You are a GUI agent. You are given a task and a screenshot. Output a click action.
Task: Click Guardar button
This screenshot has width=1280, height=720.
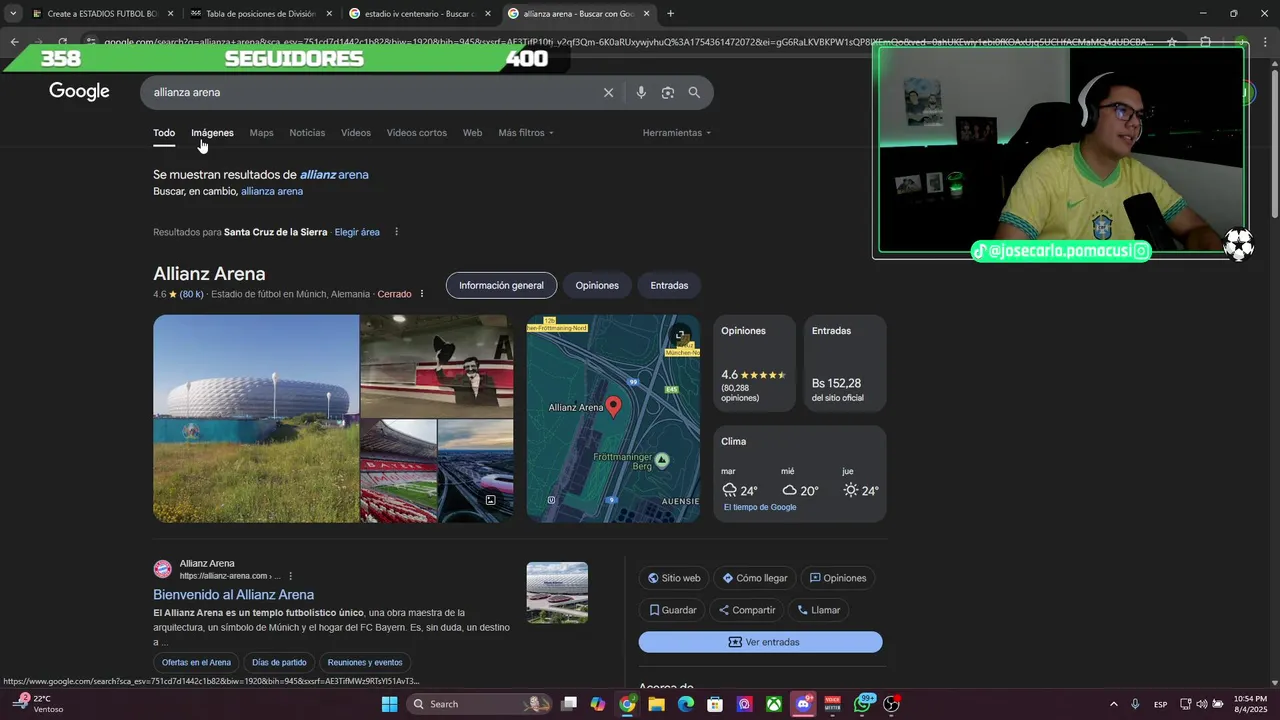click(673, 610)
